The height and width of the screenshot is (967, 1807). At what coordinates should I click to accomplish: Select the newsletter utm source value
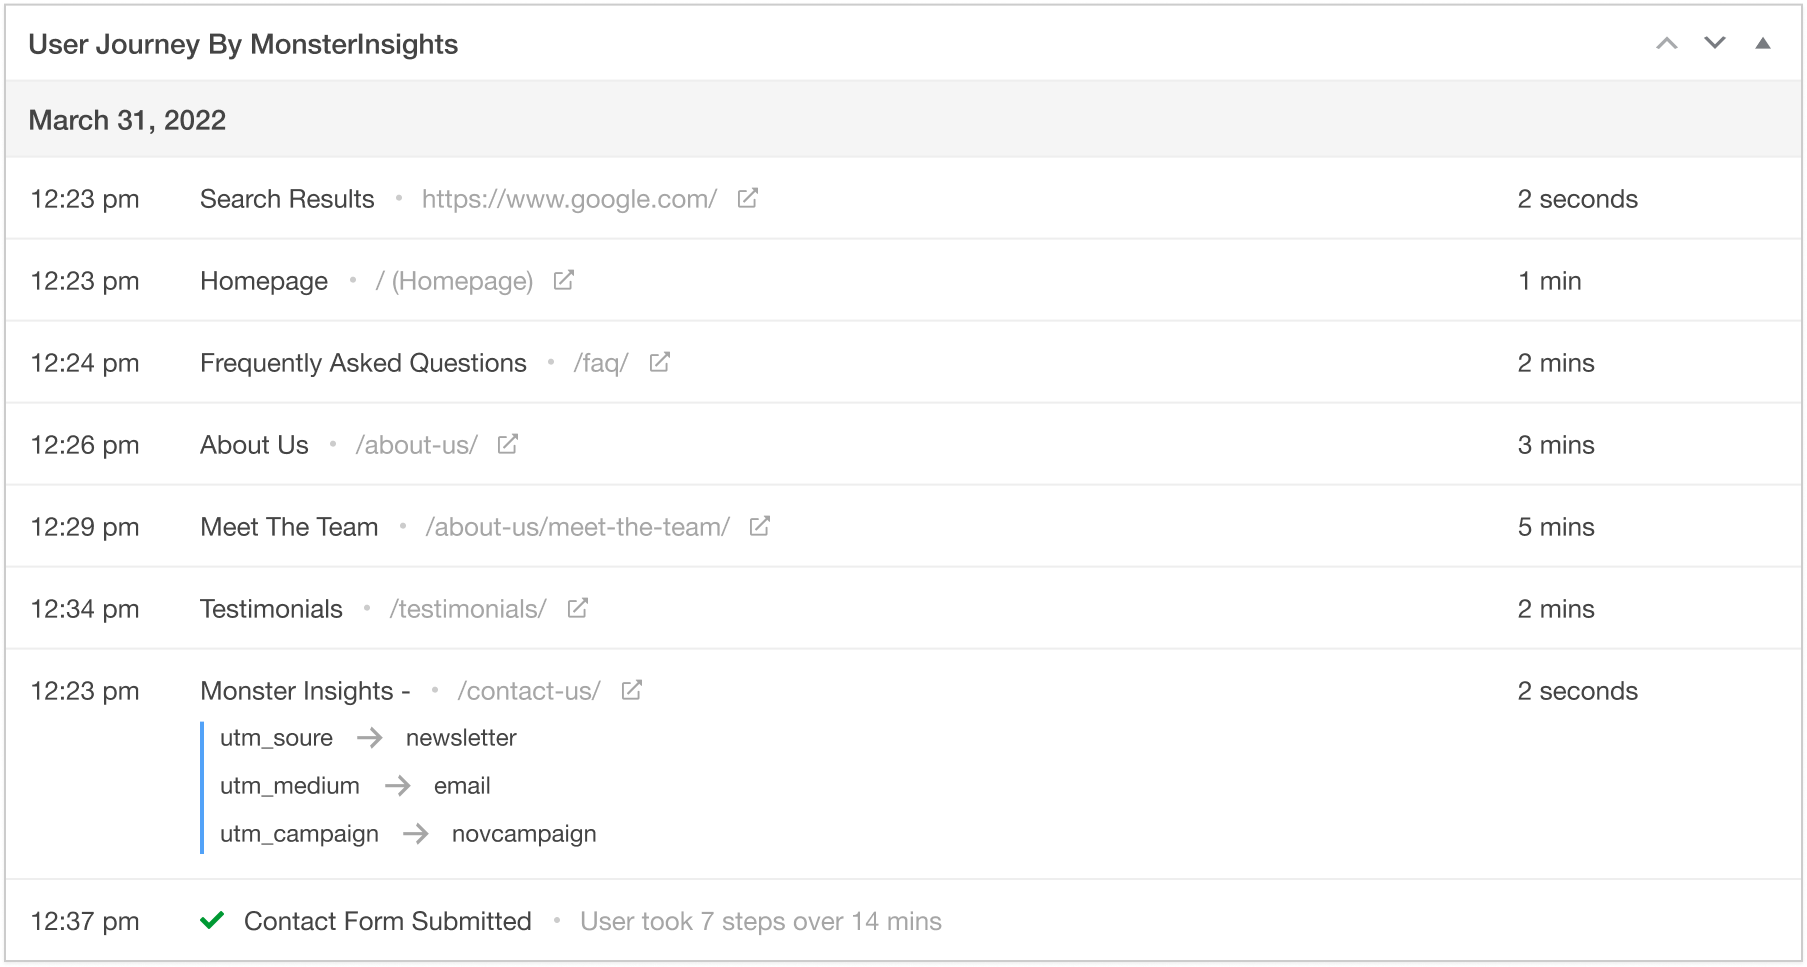pyautogui.click(x=461, y=738)
